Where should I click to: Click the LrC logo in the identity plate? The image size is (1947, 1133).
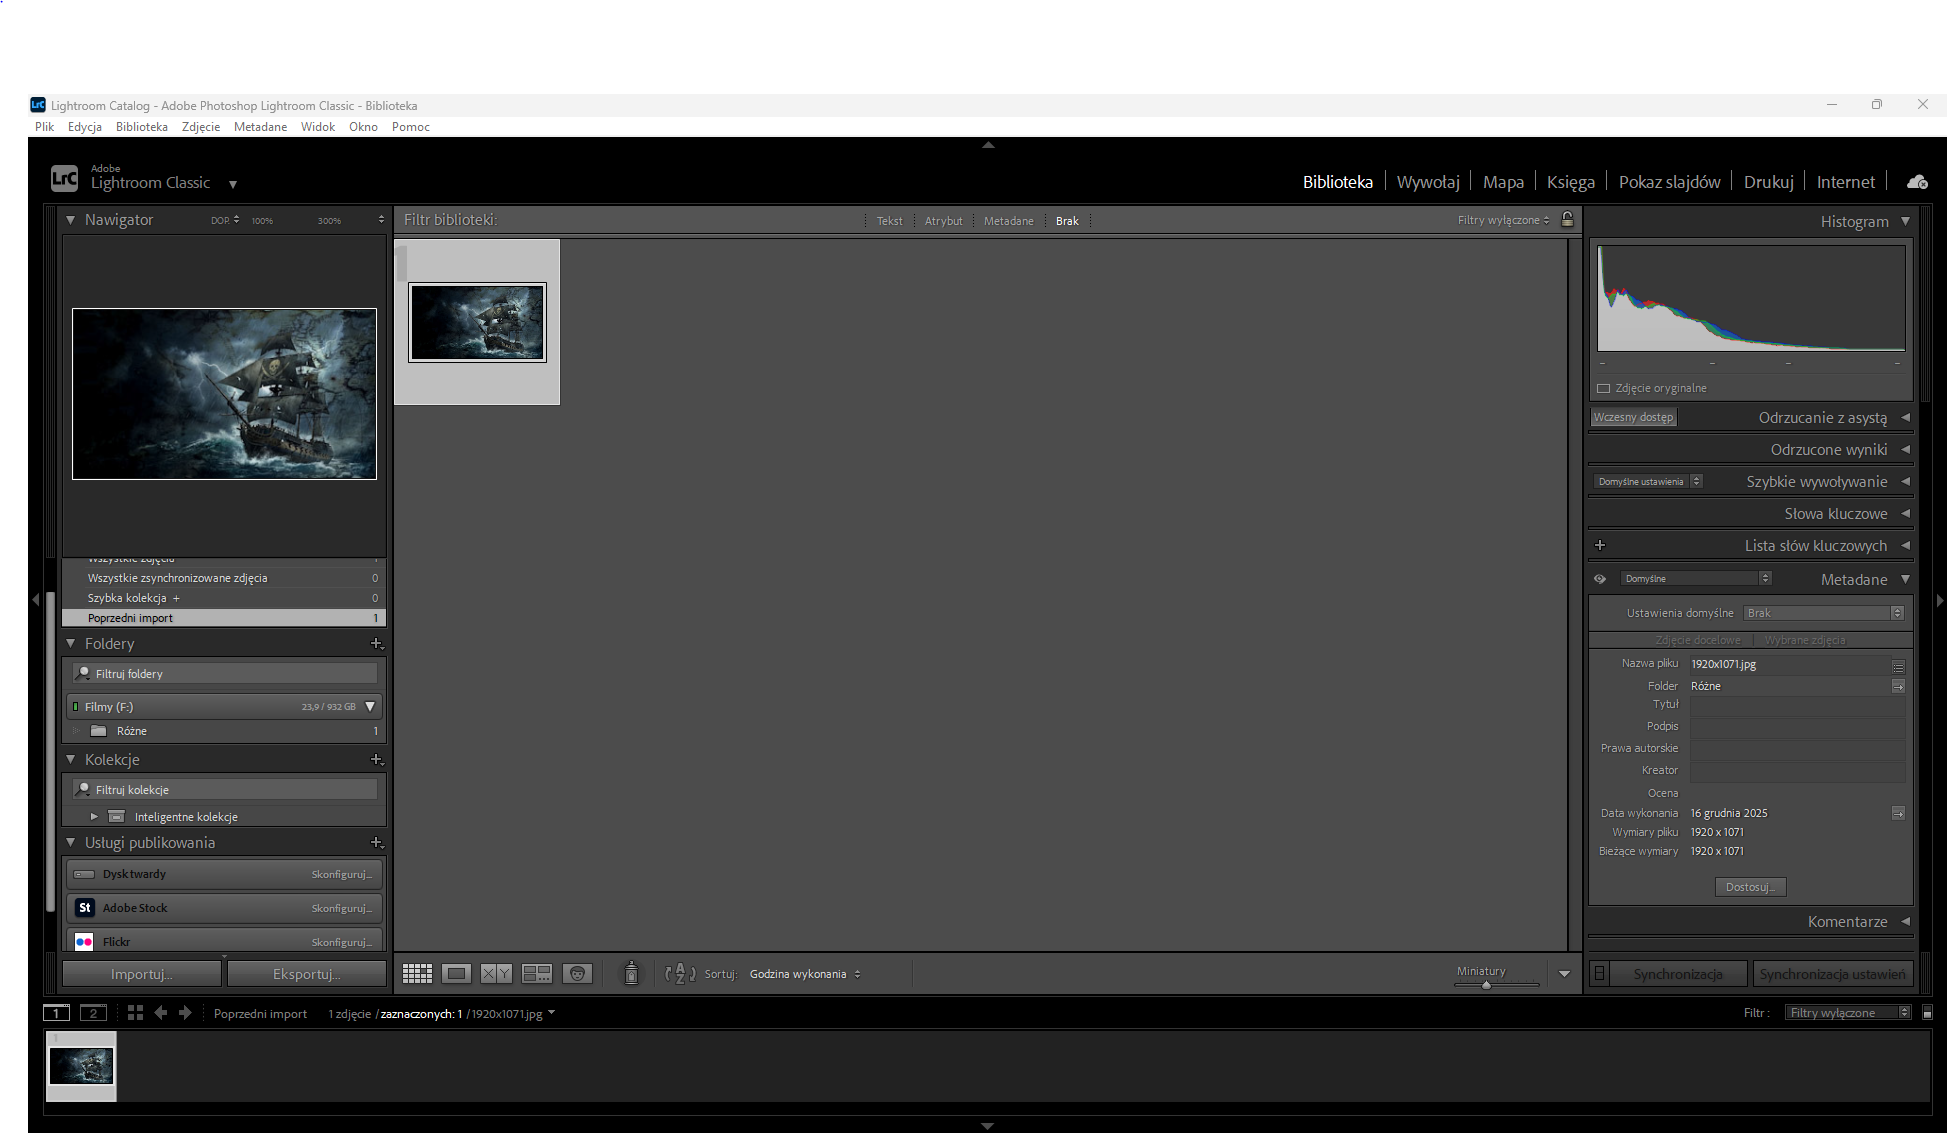(64, 179)
